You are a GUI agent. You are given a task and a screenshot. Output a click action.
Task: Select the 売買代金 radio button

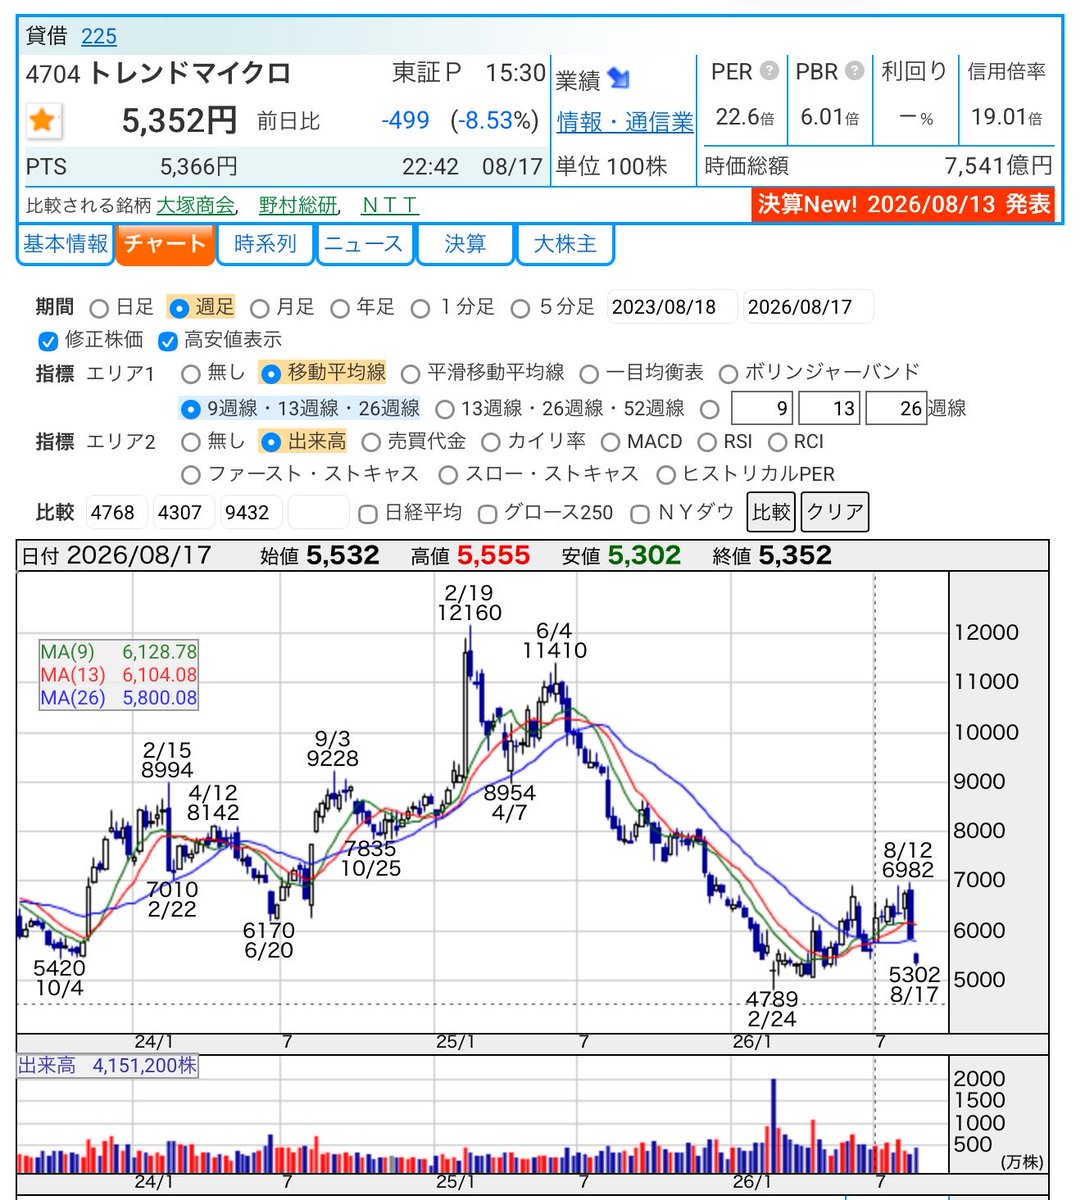(371, 442)
